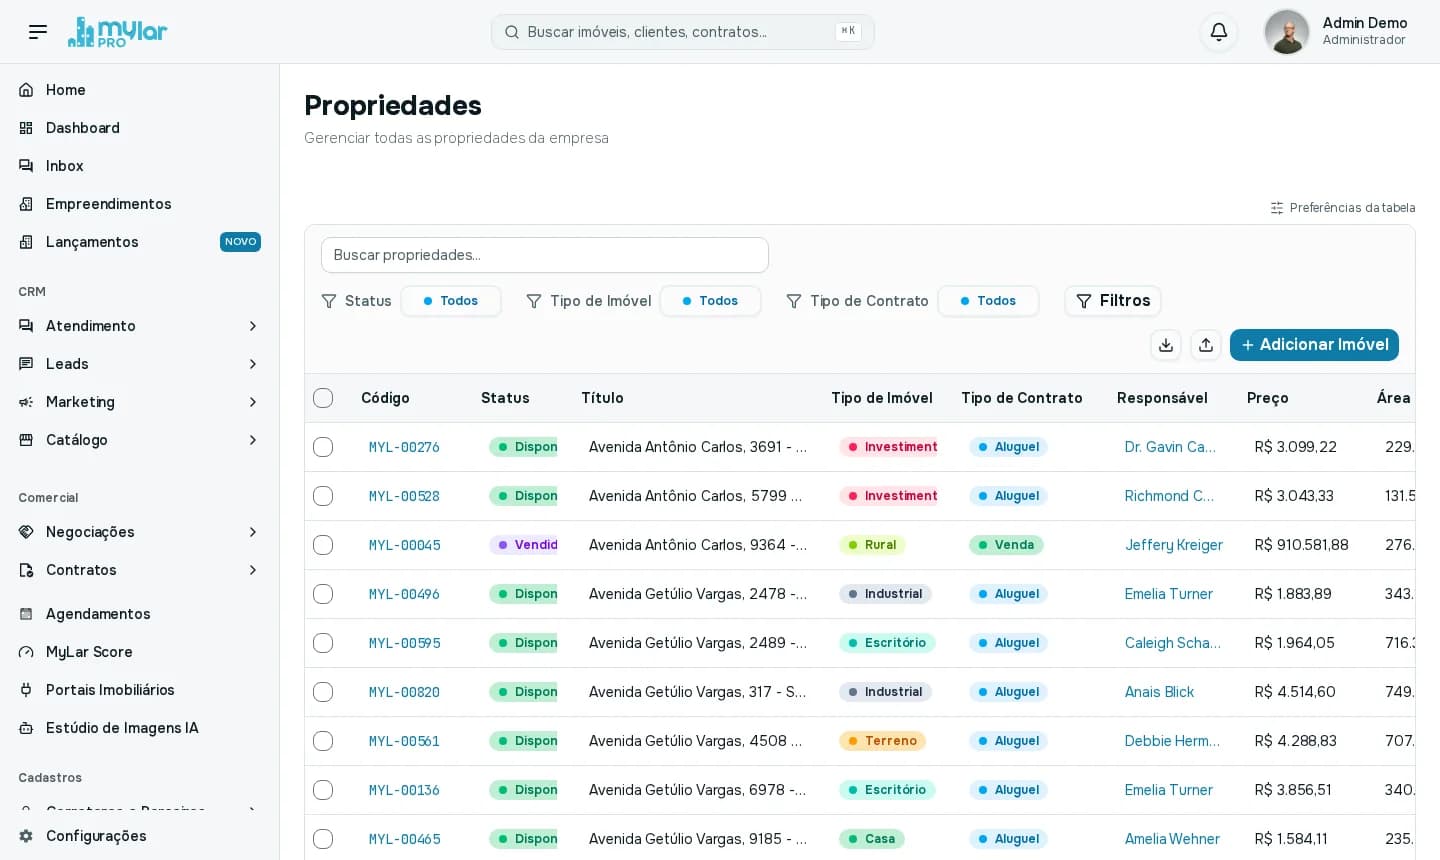Viewport: 1440px width, 860px height.
Task: Open the notifications bell
Action: tap(1219, 32)
